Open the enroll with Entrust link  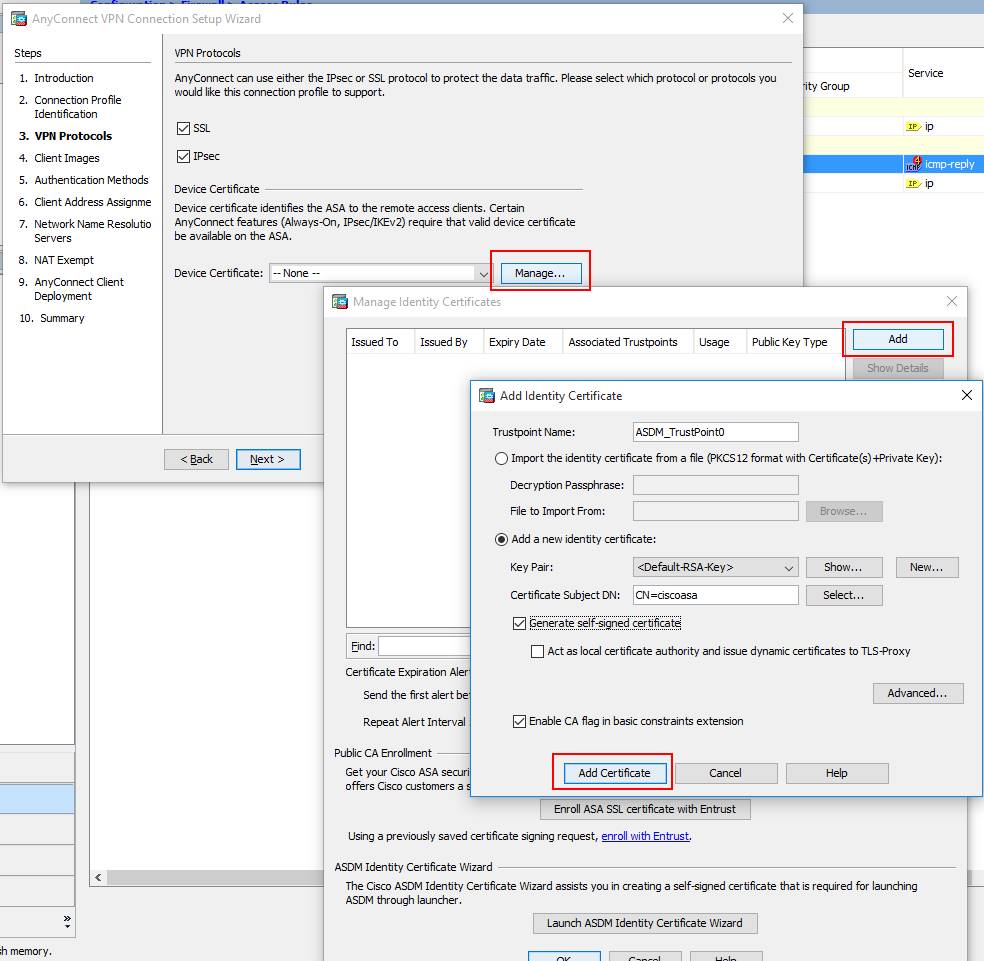645,836
